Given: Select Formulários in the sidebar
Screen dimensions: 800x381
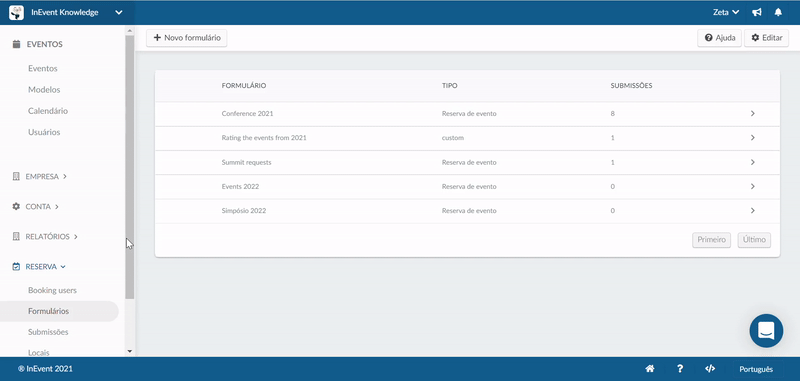Looking at the screenshot, I should click(x=59, y=311).
